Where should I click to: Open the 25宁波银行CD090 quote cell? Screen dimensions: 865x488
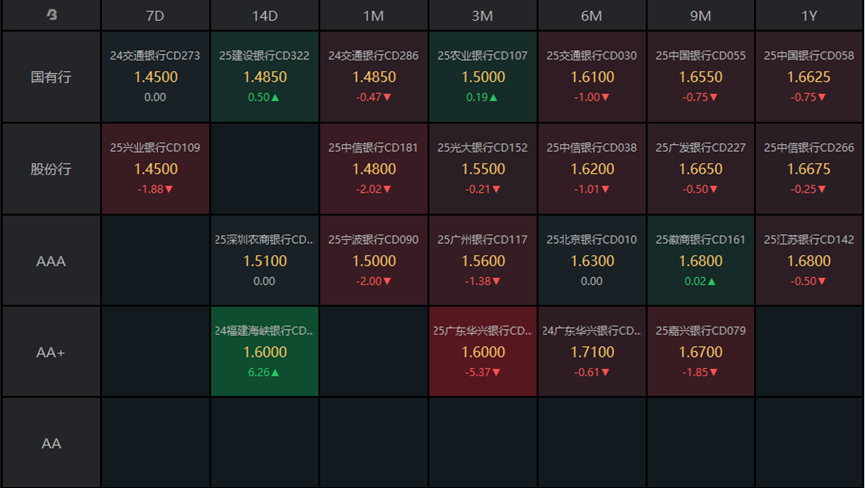[x=373, y=260]
